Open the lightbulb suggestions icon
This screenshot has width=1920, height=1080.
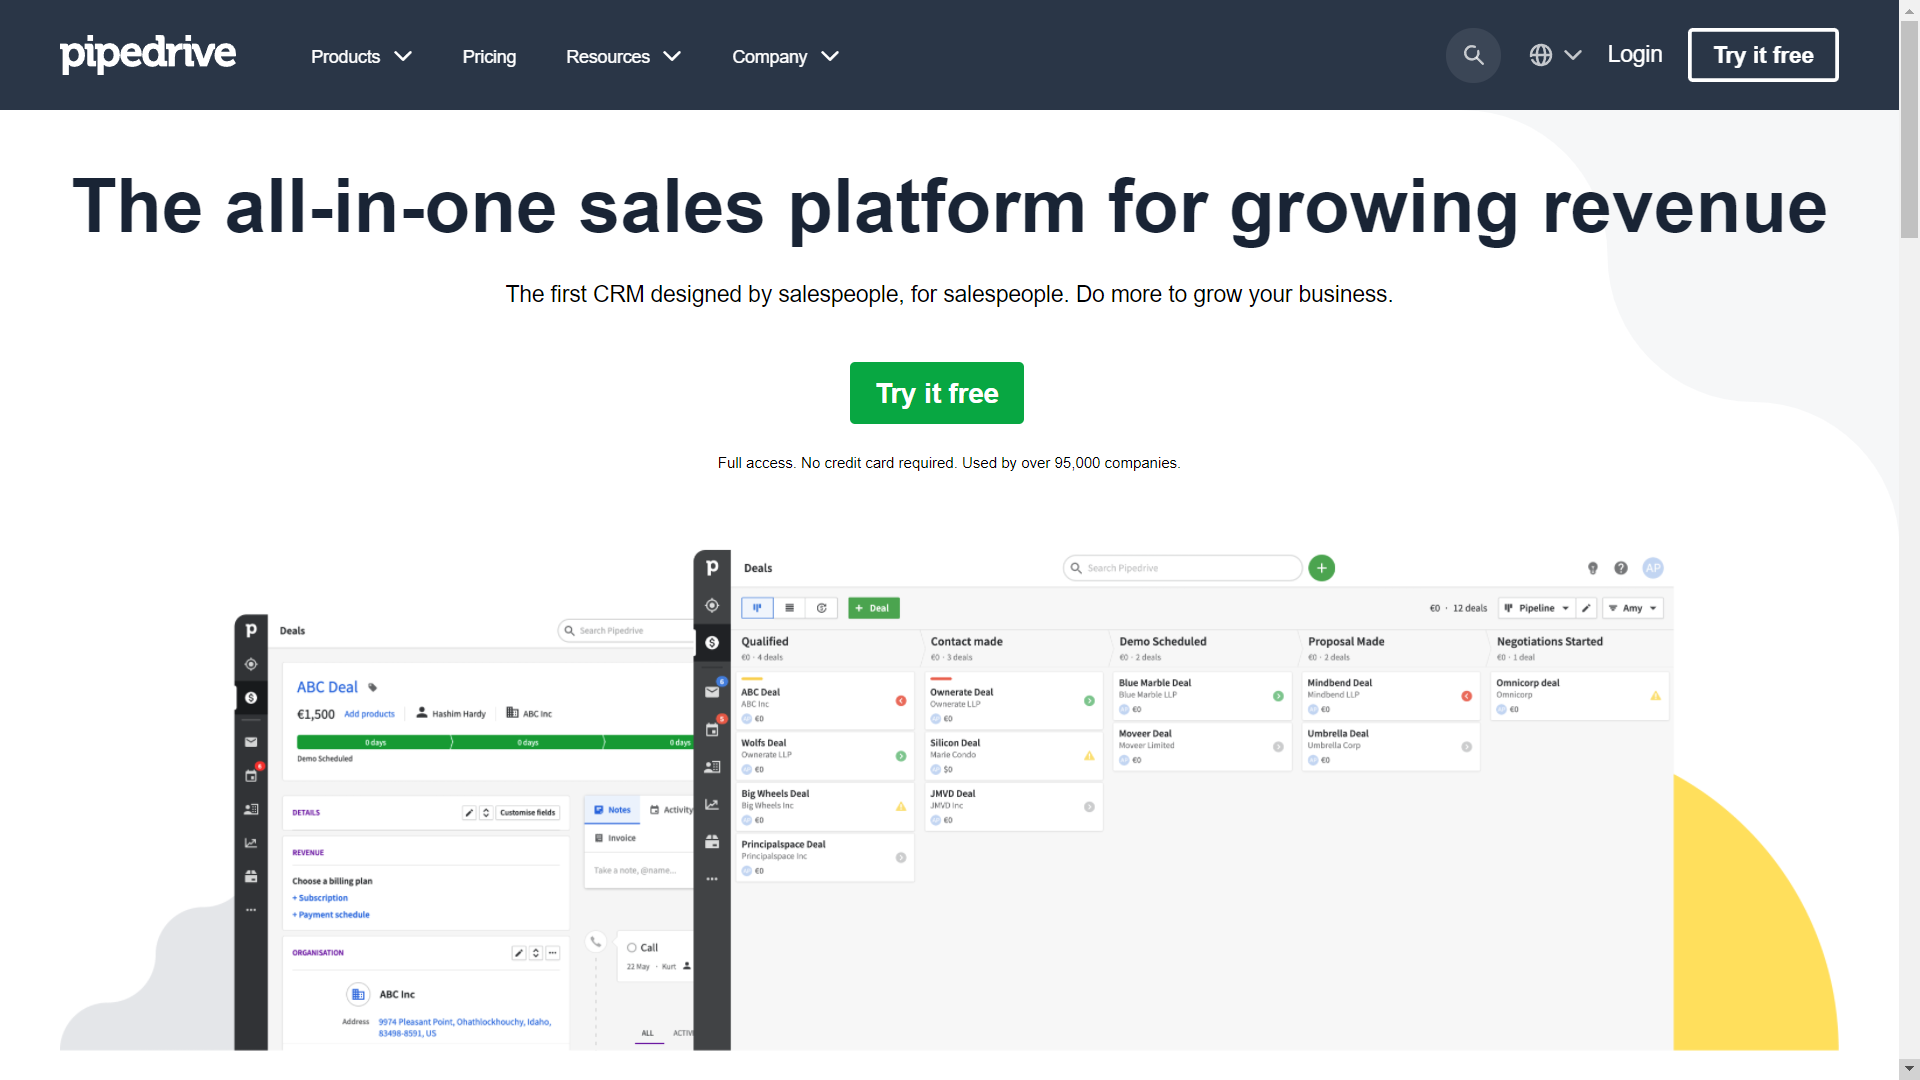(x=1593, y=568)
